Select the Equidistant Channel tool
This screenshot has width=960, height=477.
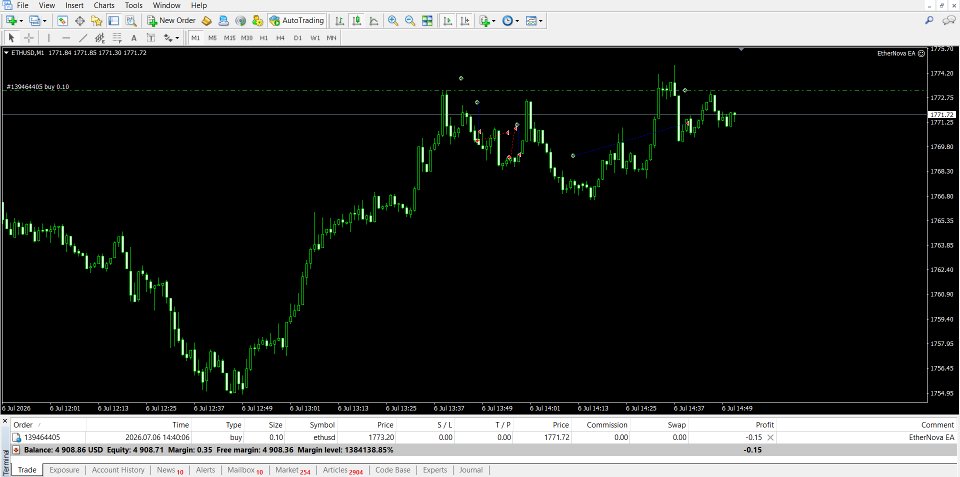[x=100, y=38]
